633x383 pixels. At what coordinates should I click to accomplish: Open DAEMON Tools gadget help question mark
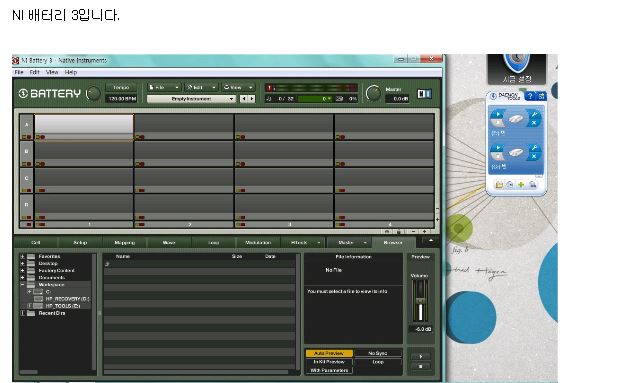[x=530, y=96]
